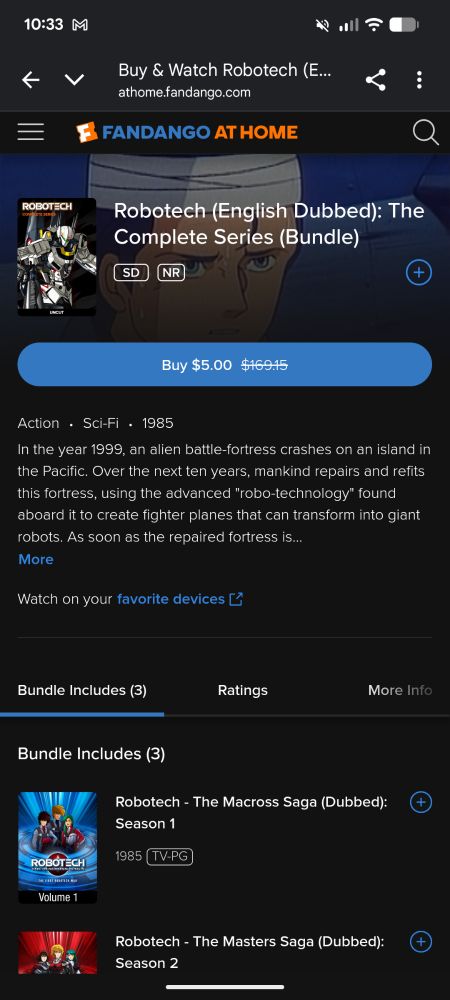Add Masters Saga Season 2 to watchlist
The width and height of the screenshot is (450, 1000).
pos(420,941)
